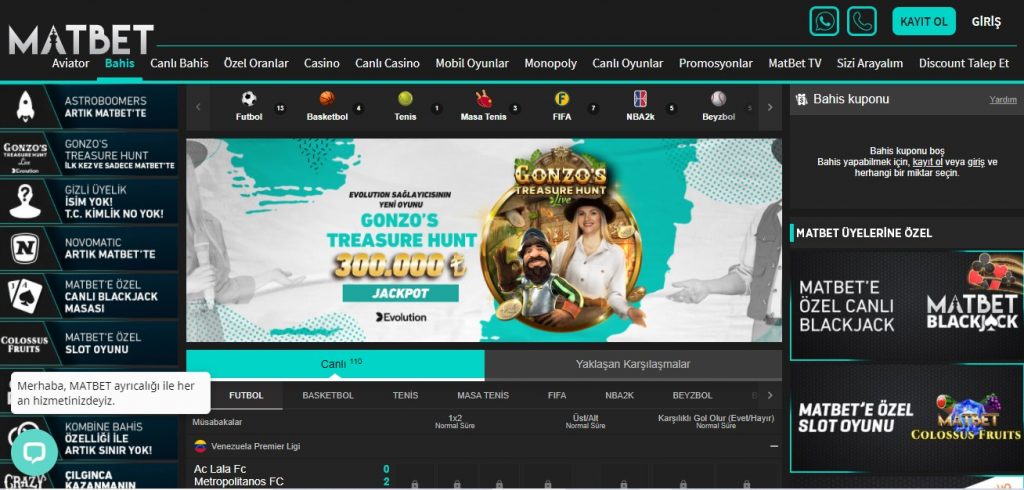
Task: Click Colossus Fruits sidebar logo
Action: click(x=24, y=344)
